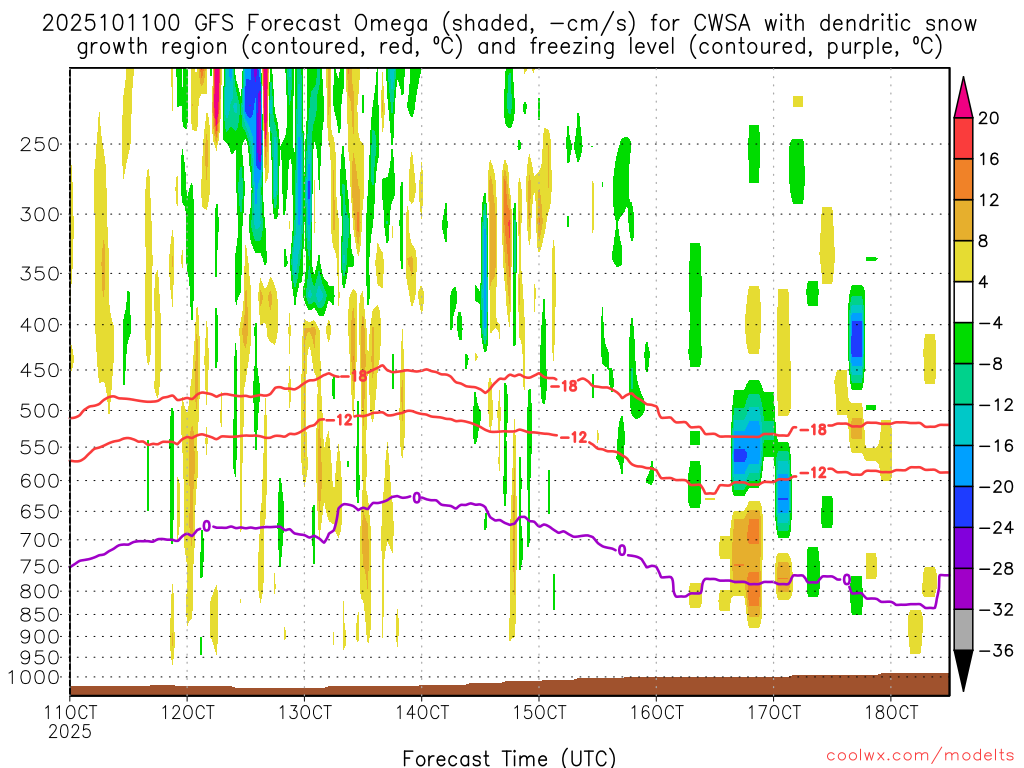Click the 180CT time axis label

point(891,712)
